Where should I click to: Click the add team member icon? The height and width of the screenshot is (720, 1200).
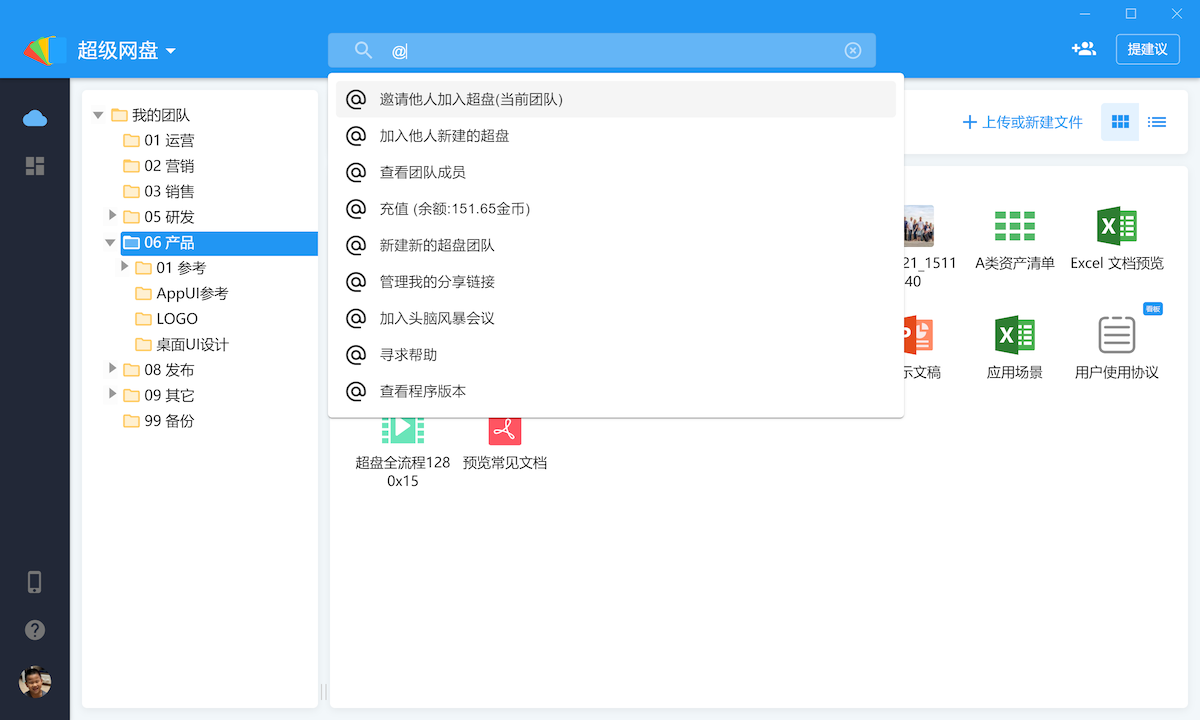1083,49
